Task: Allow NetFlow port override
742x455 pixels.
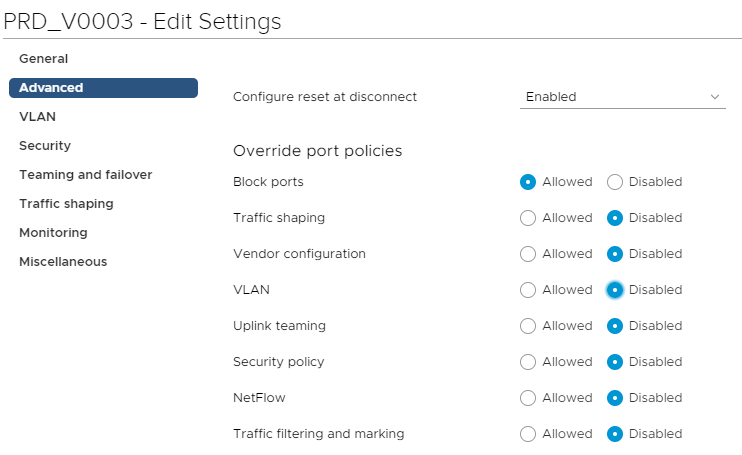Action: [x=528, y=398]
